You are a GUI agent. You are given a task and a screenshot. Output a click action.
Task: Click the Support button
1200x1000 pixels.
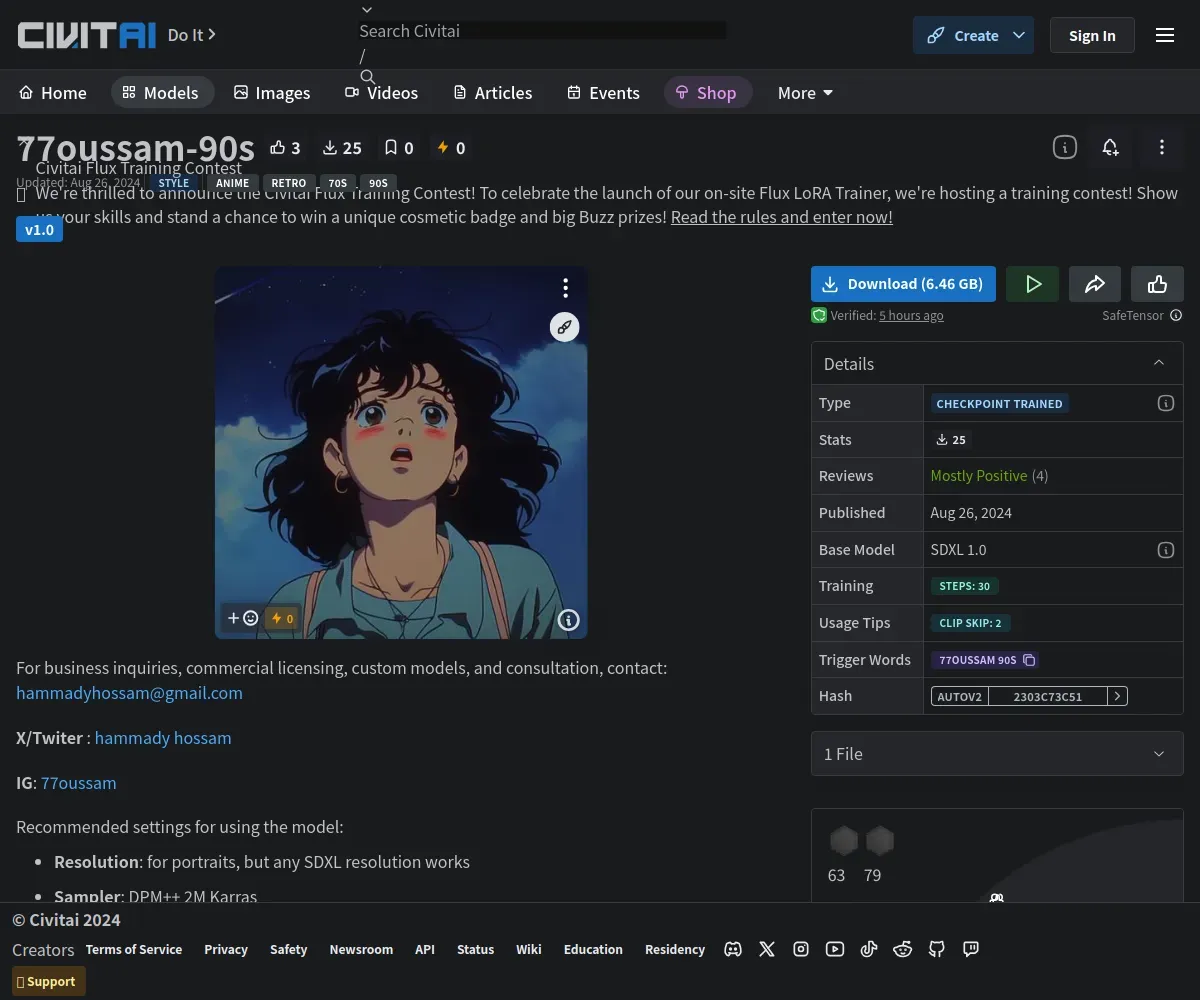click(49, 981)
